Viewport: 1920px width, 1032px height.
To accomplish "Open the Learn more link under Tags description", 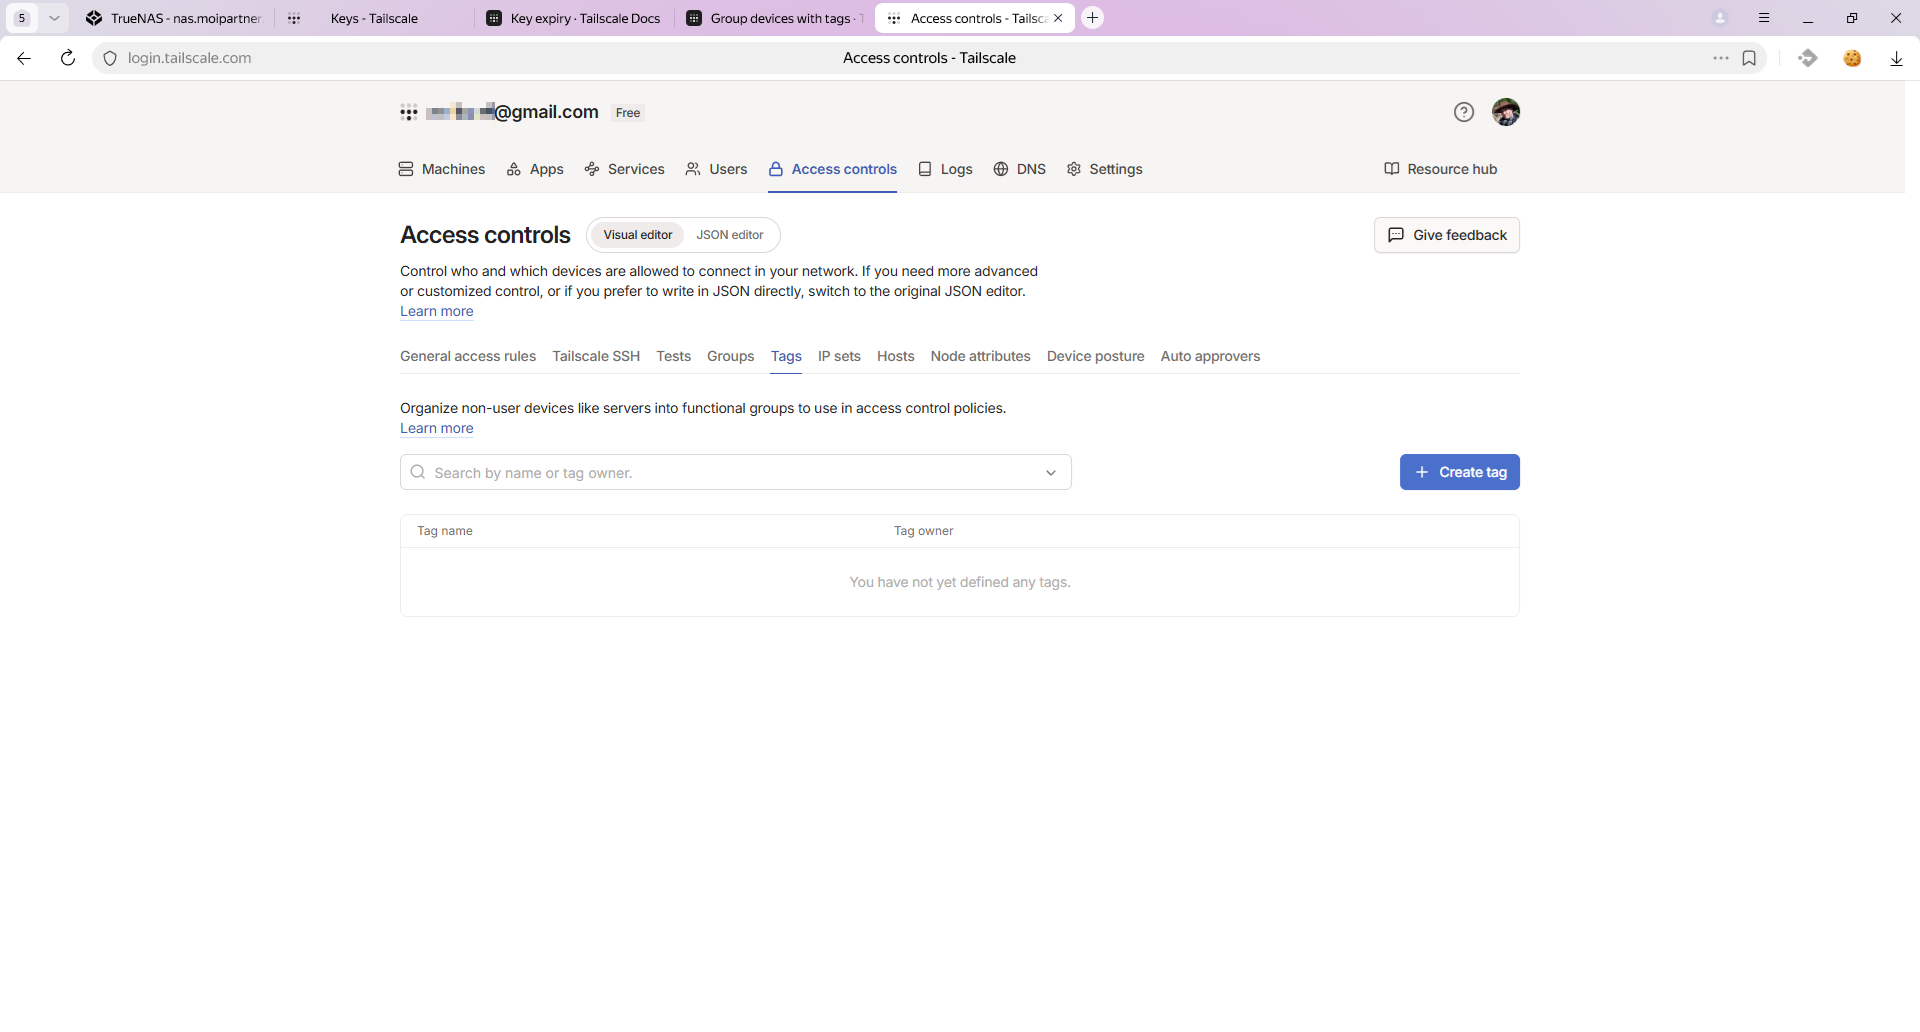I will pyautogui.click(x=437, y=428).
